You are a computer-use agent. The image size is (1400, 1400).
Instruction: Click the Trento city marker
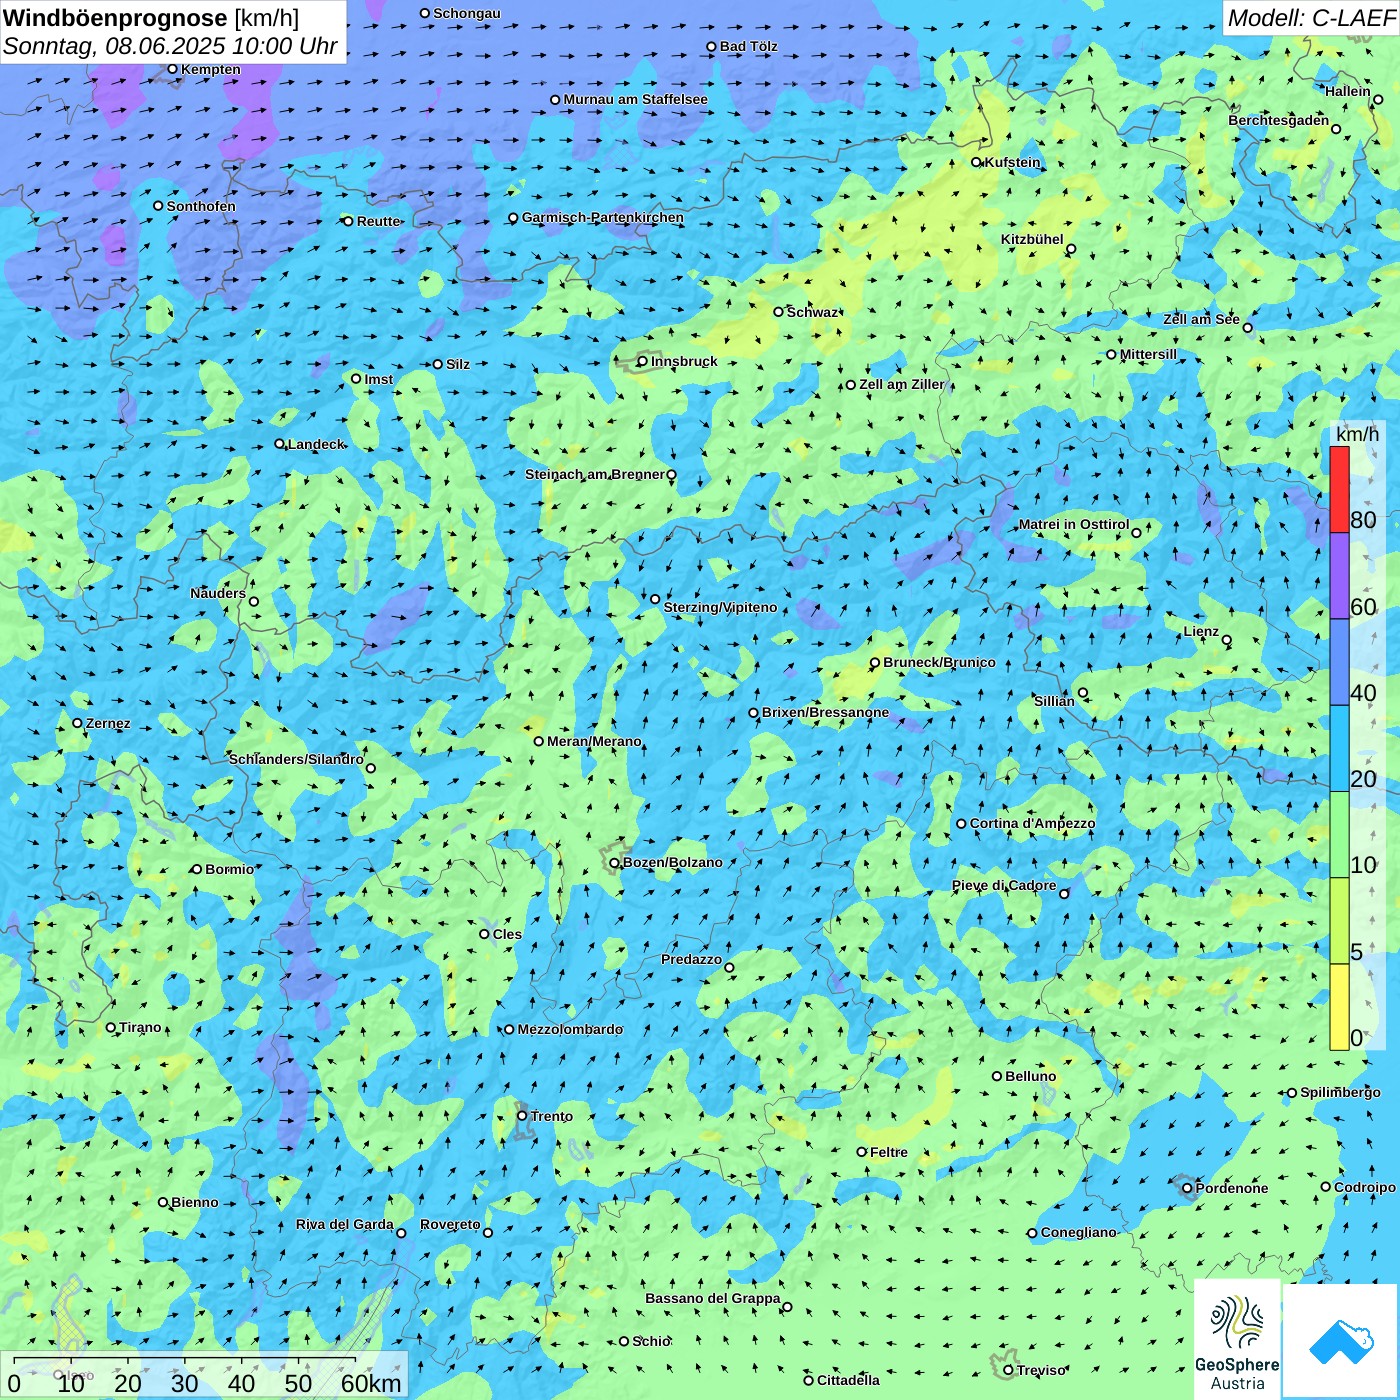click(x=522, y=1116)
